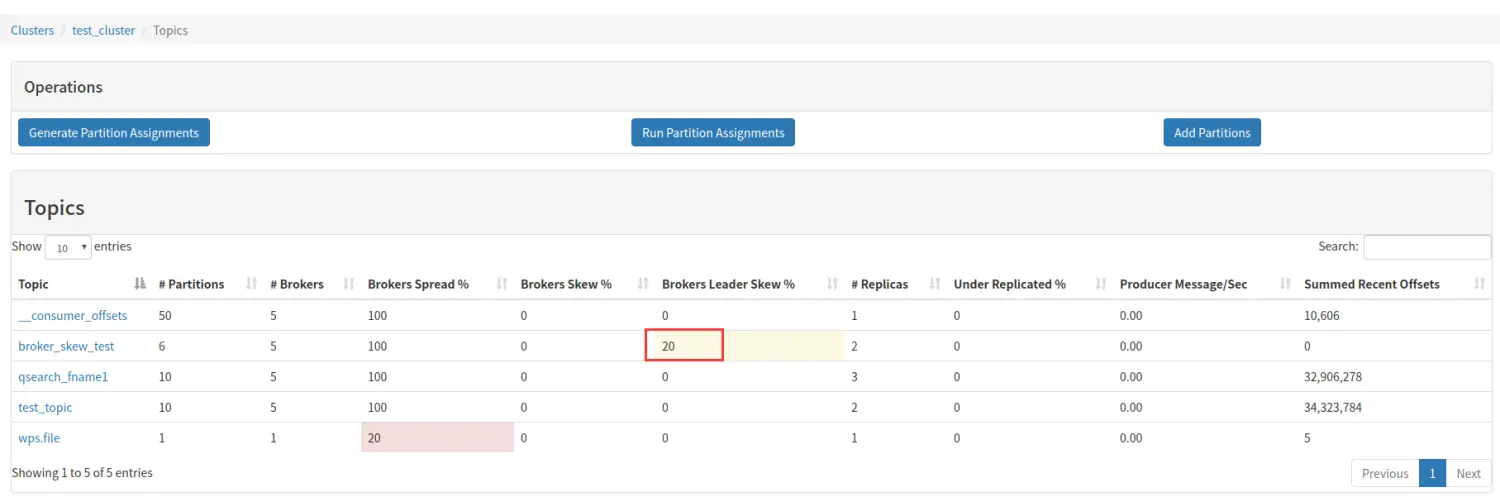This screenshot has height=497, width=1500.
Task: Sort by Brokers Skew % icon
Action: pyautogui.click(x=643, y=284)
